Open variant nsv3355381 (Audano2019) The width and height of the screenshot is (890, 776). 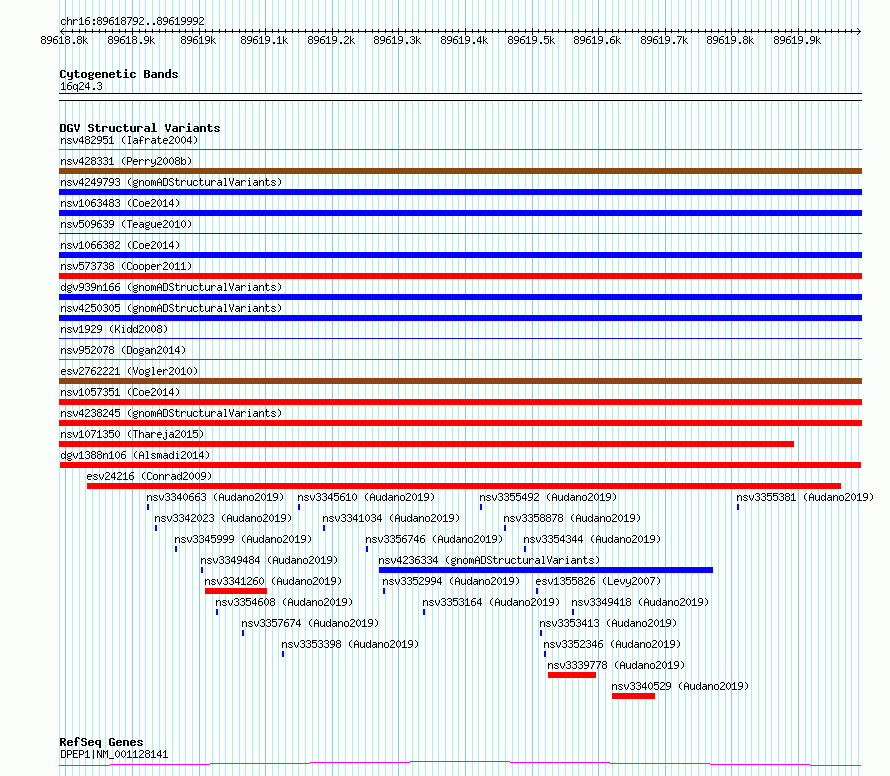point(805,497)
